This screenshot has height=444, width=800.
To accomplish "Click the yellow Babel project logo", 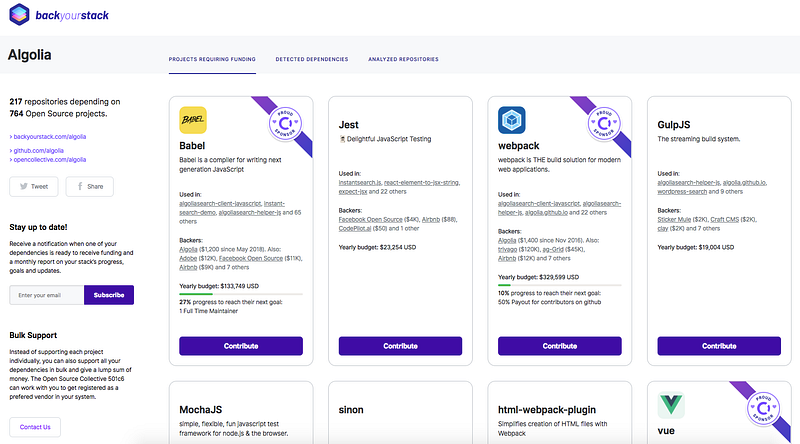I will pos(193,120).
